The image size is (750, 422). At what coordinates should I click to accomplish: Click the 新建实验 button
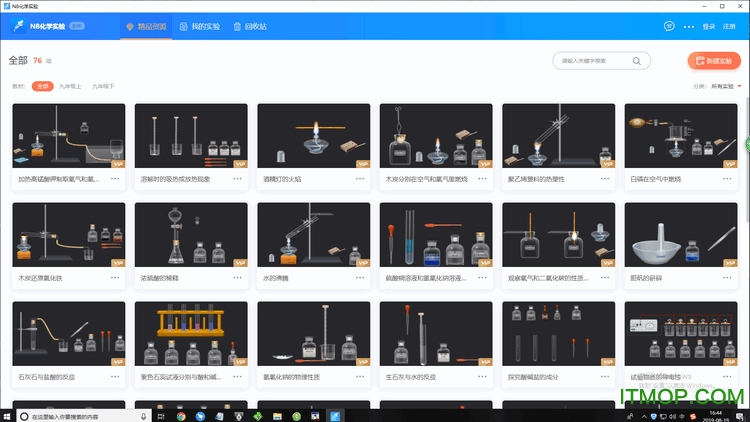714,61
